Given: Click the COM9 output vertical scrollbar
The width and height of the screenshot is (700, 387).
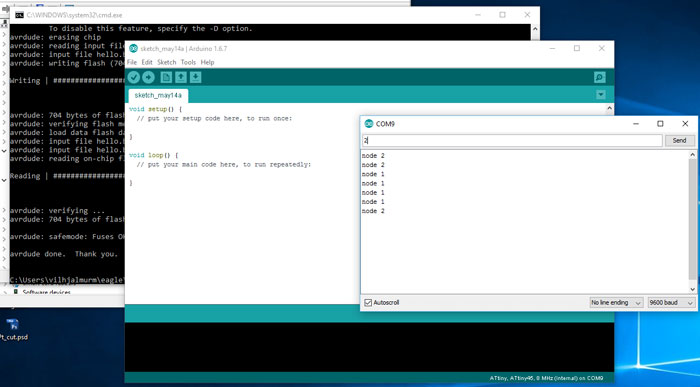Looking at the screenshot, I should click(x=692, y=219).
